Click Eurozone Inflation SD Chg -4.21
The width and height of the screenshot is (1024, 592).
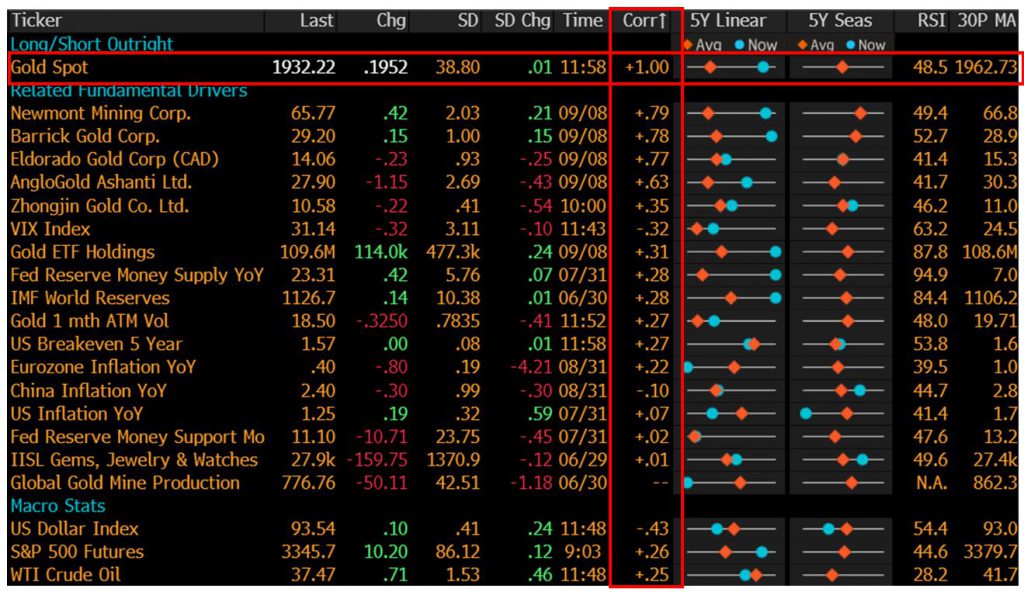tap(531, 367)
